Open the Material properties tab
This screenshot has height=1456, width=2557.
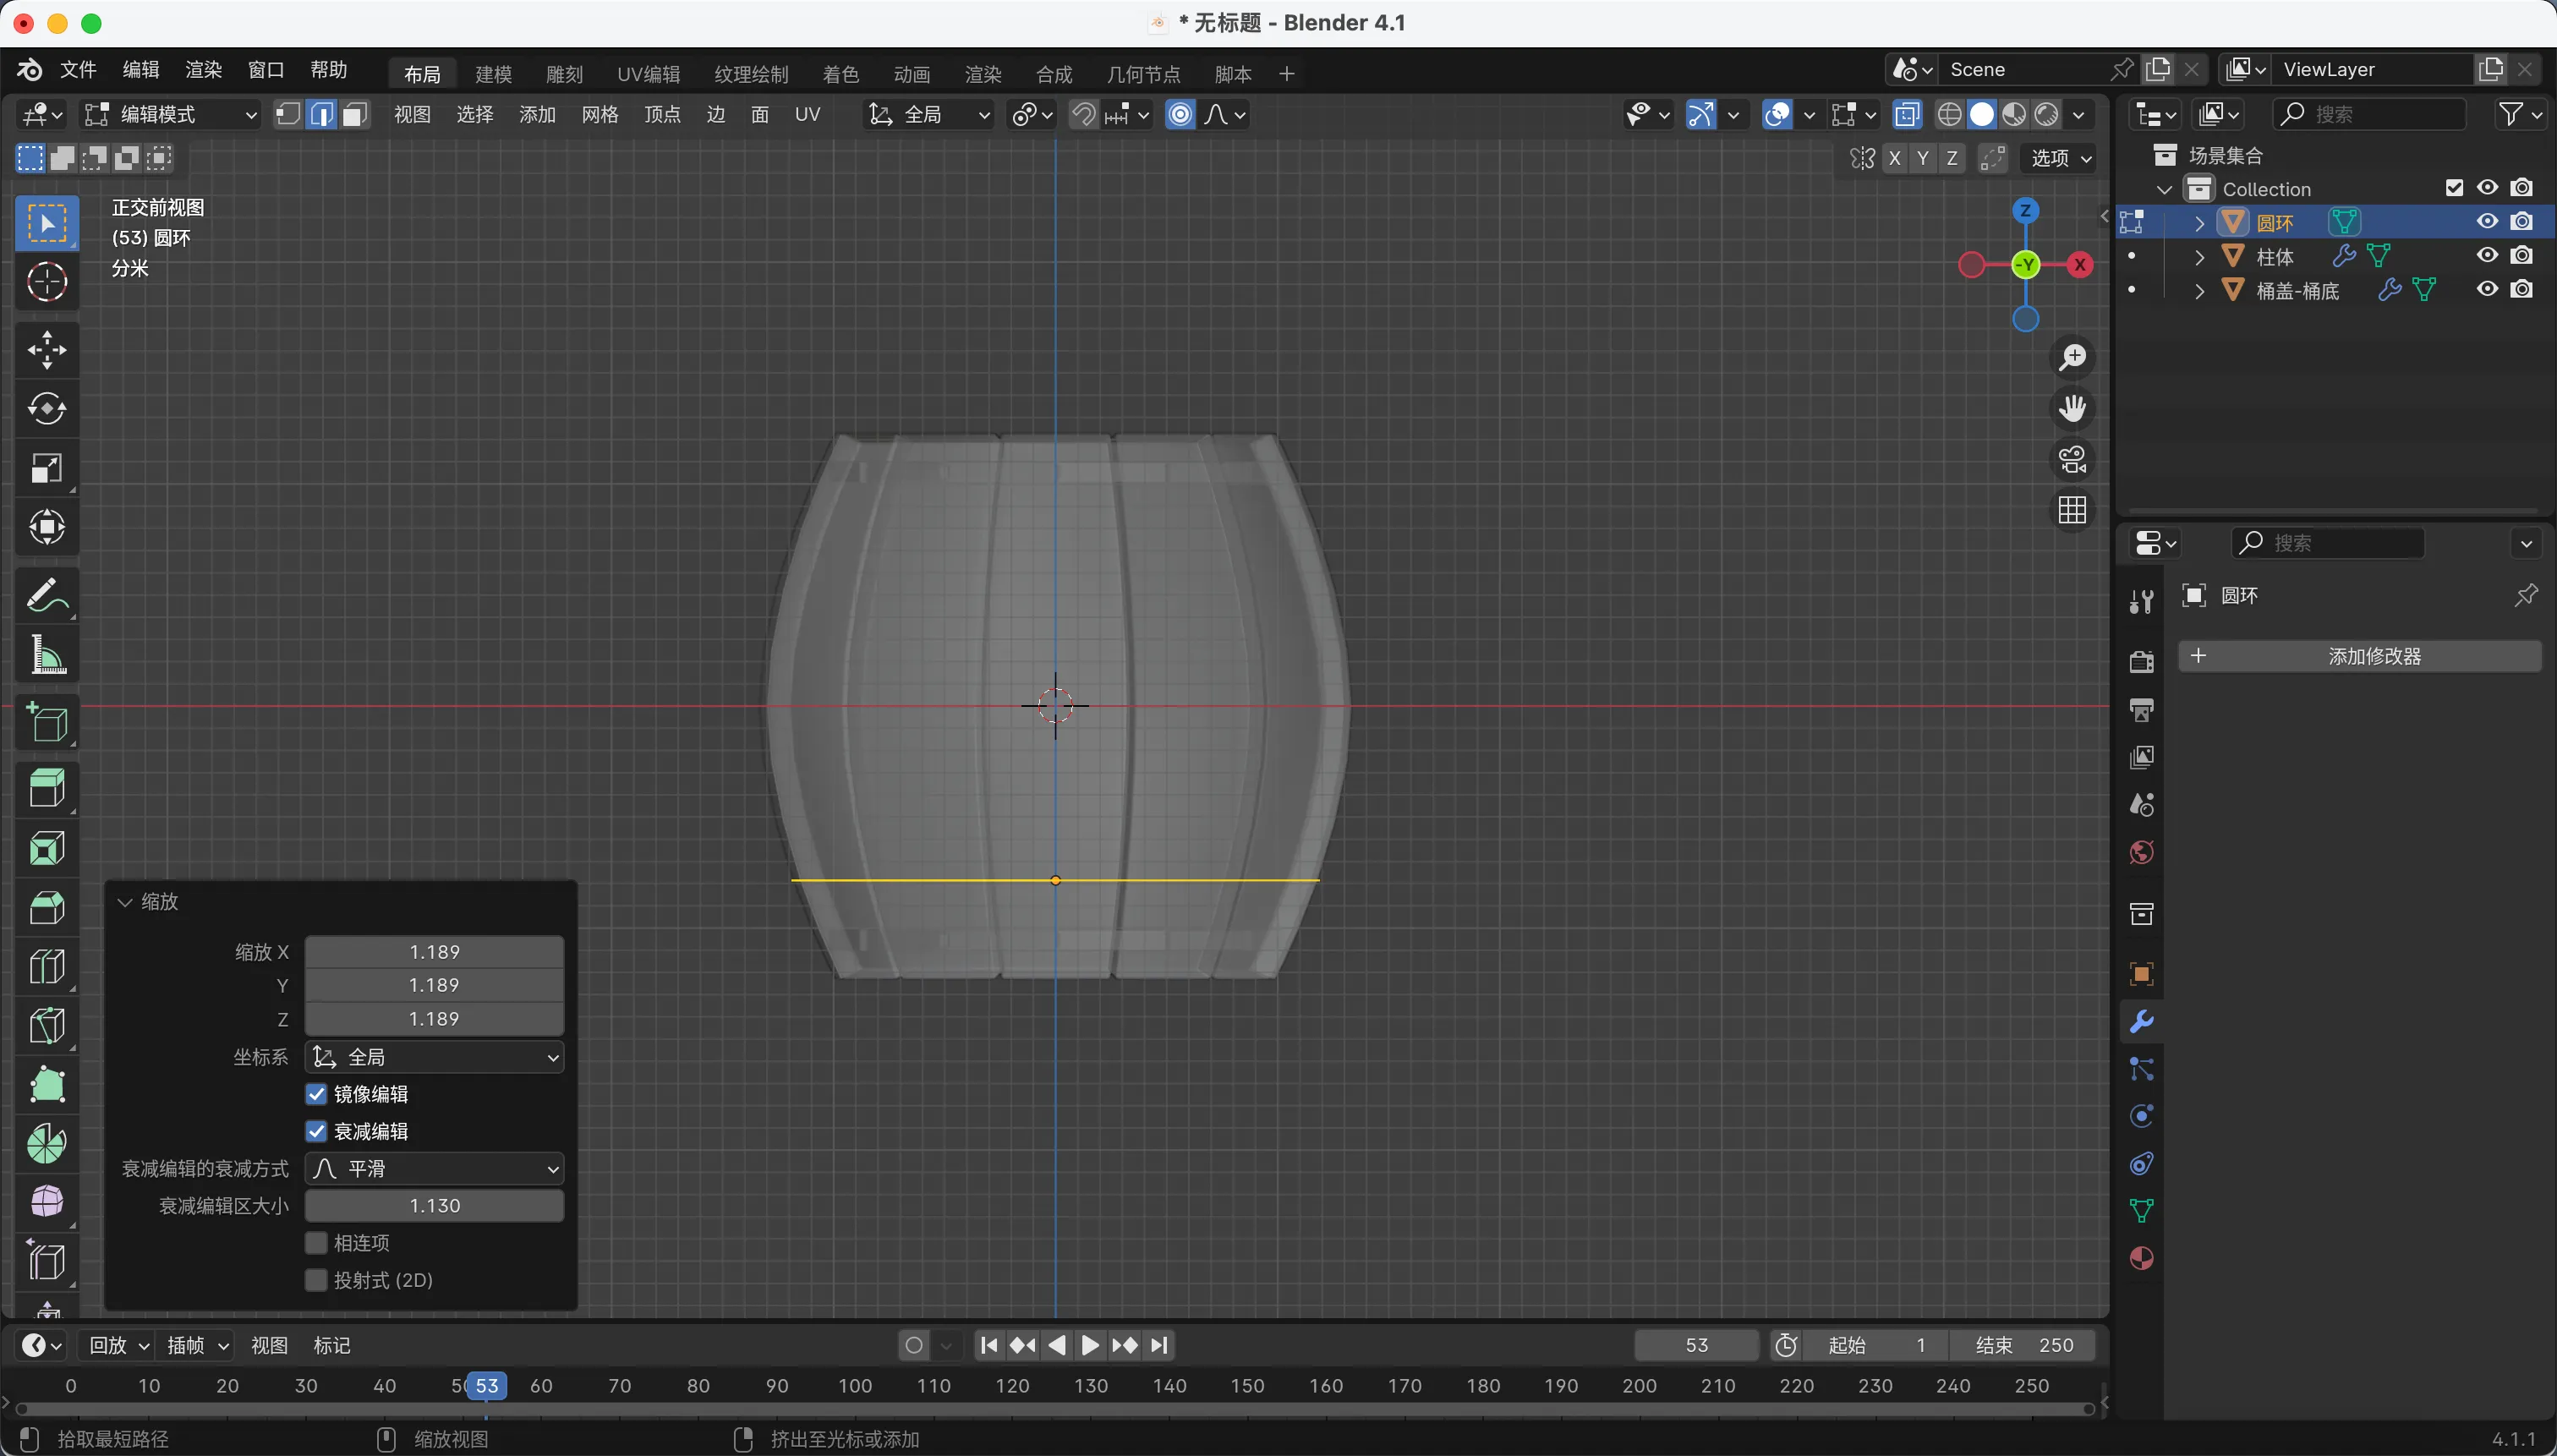(2141, 1259)
